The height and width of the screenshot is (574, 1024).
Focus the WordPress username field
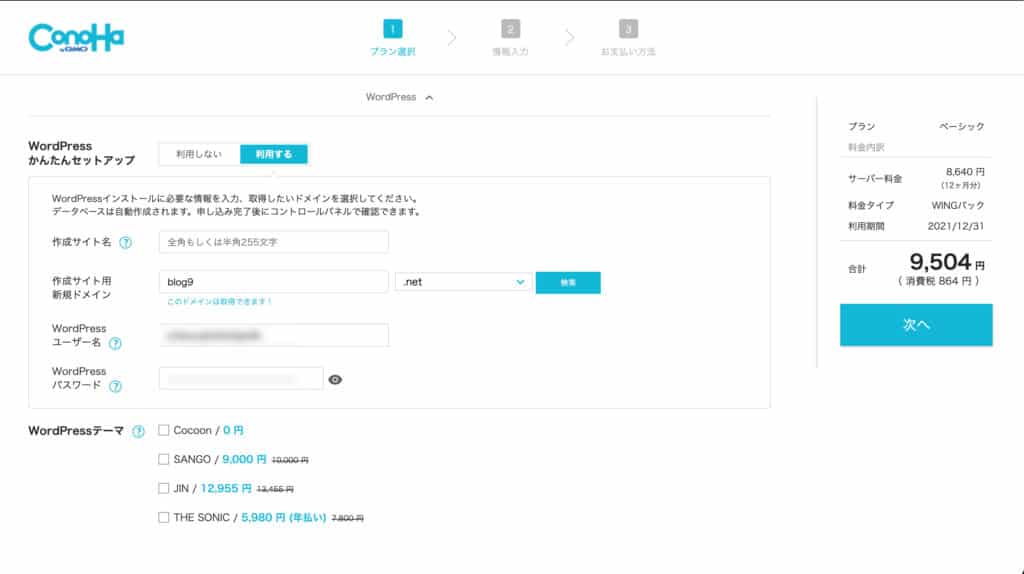tap(274, 336)
